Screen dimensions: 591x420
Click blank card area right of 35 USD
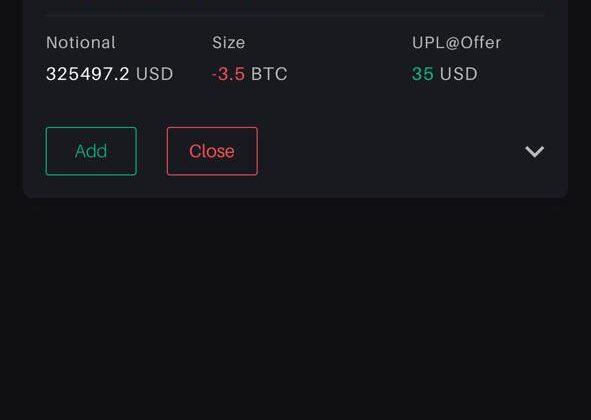pyautogui.click(x=520, y=74)
